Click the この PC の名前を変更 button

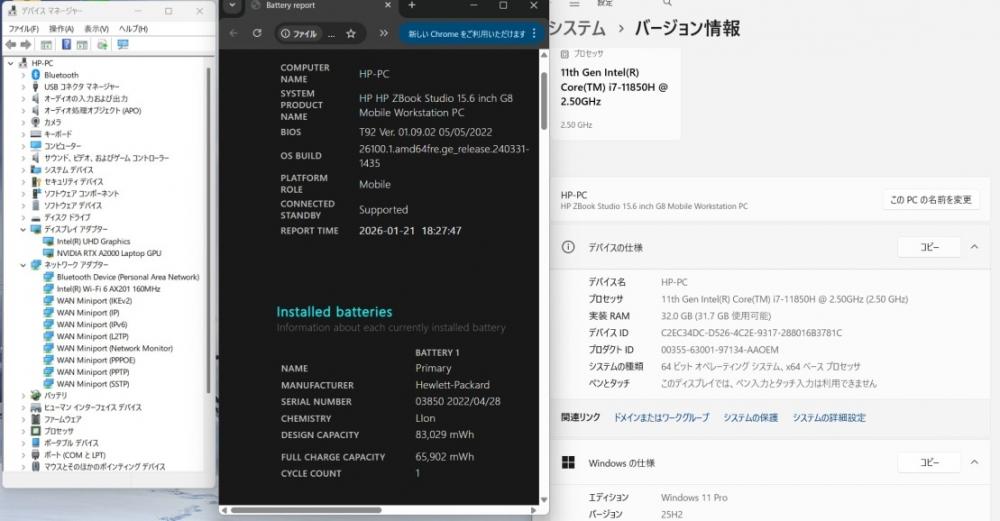[x=930, y=200]
